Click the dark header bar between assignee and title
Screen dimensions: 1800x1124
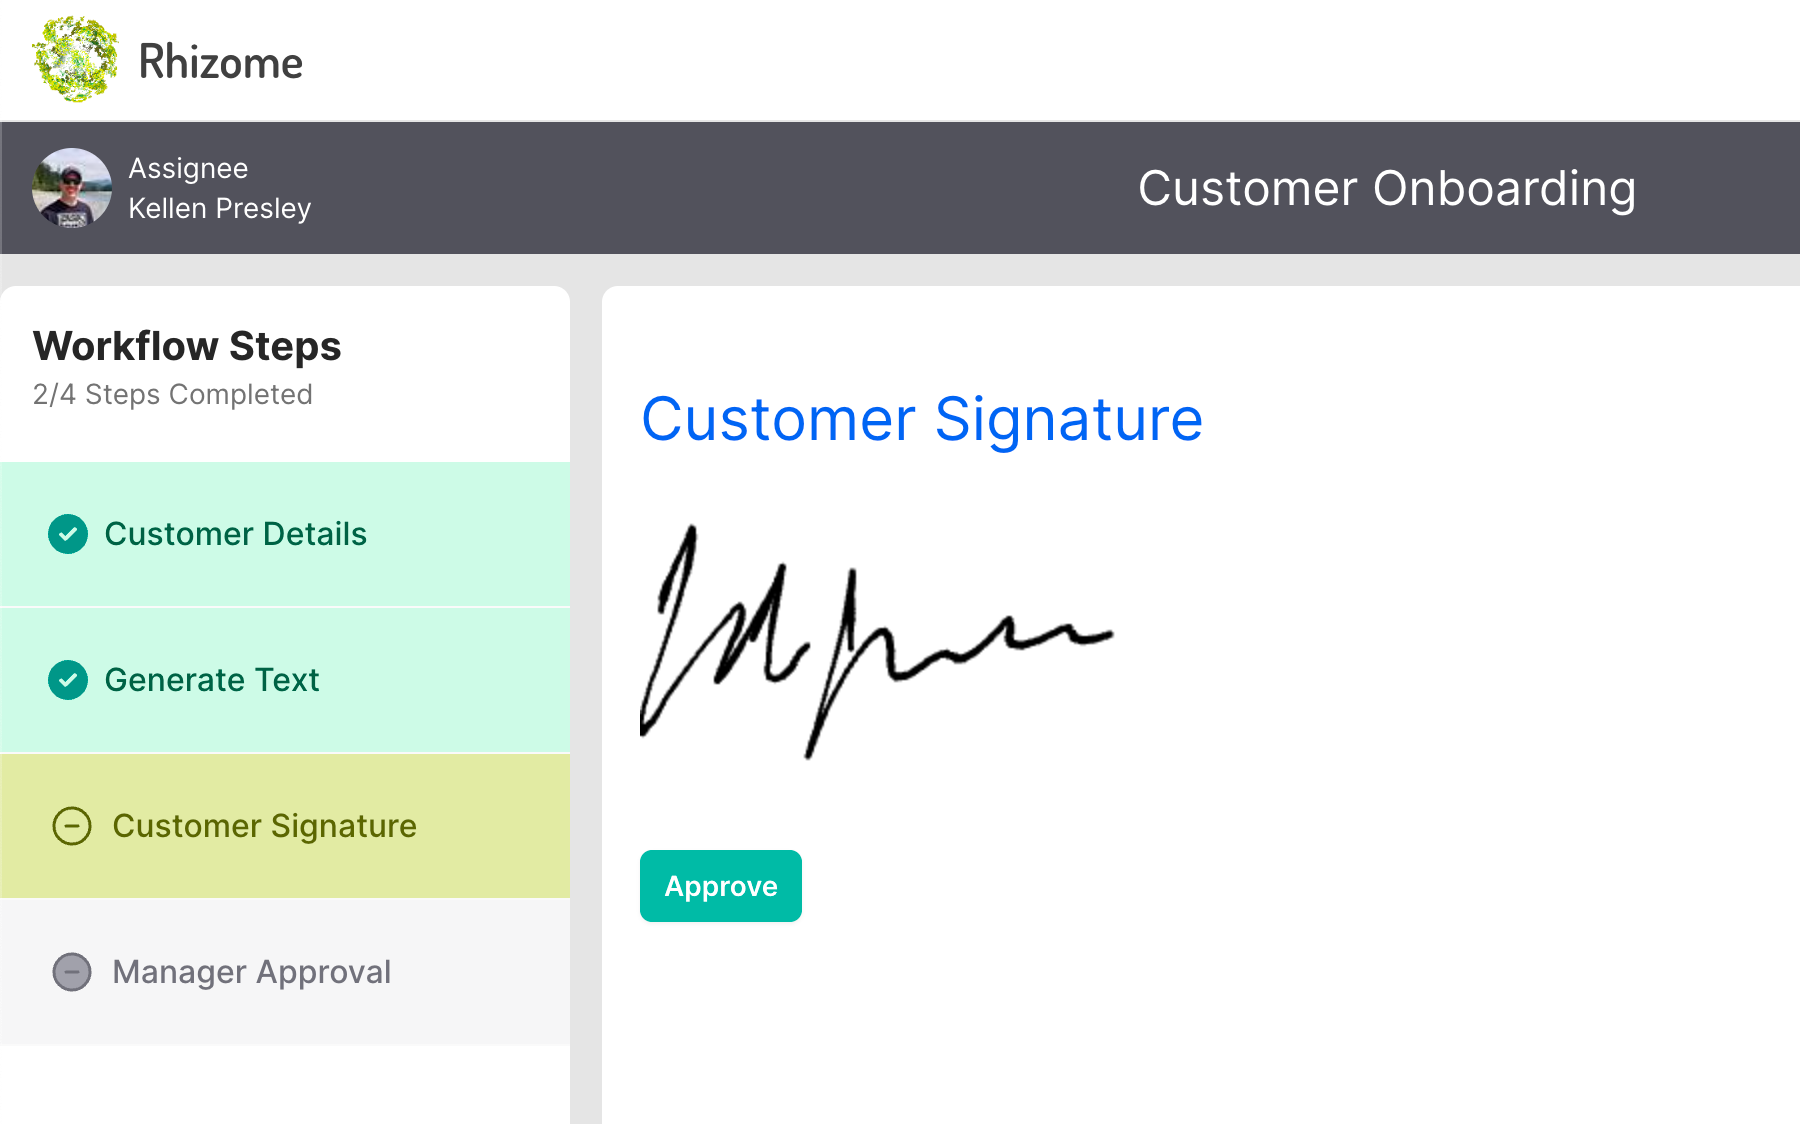pos(720,188)
